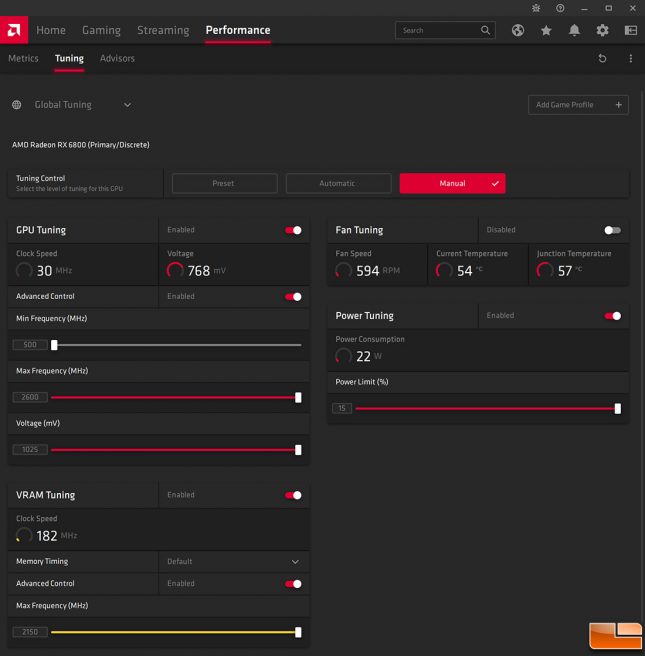
Task: Click the search magnifier icon
Action: tap(485, 30)
